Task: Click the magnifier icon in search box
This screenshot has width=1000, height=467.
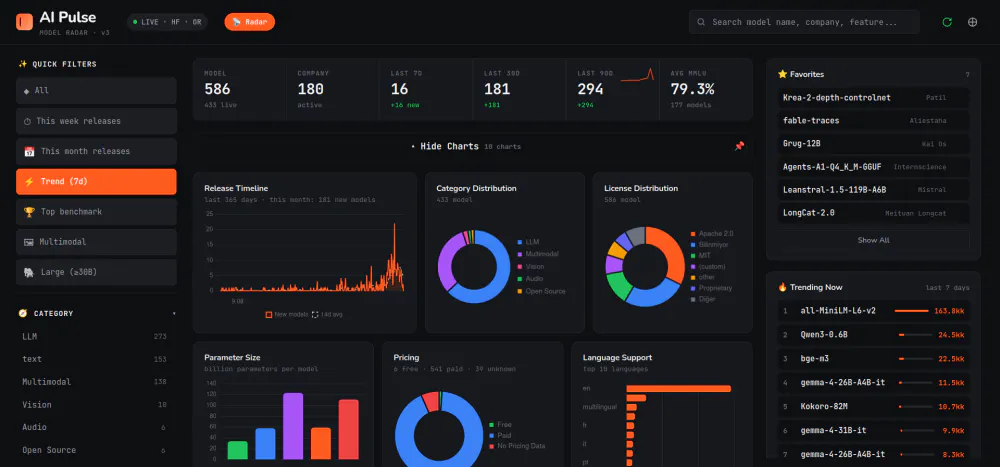Action: (702, 22)
